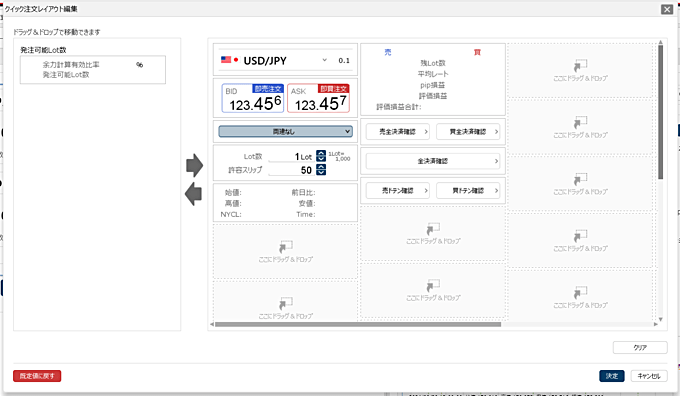Screen dimensions: 680x396
Task: Decrease Lot数 with the down stepper arrow
Action: click(x=320, y=159)
